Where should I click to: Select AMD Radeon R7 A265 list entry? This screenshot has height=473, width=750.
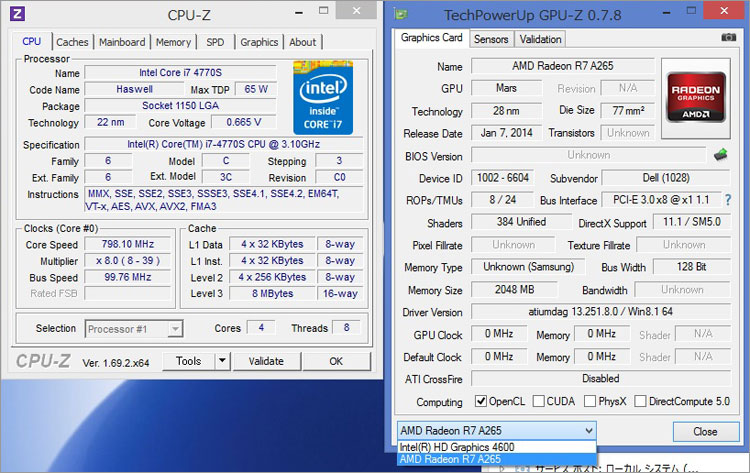tap(496, 459)
